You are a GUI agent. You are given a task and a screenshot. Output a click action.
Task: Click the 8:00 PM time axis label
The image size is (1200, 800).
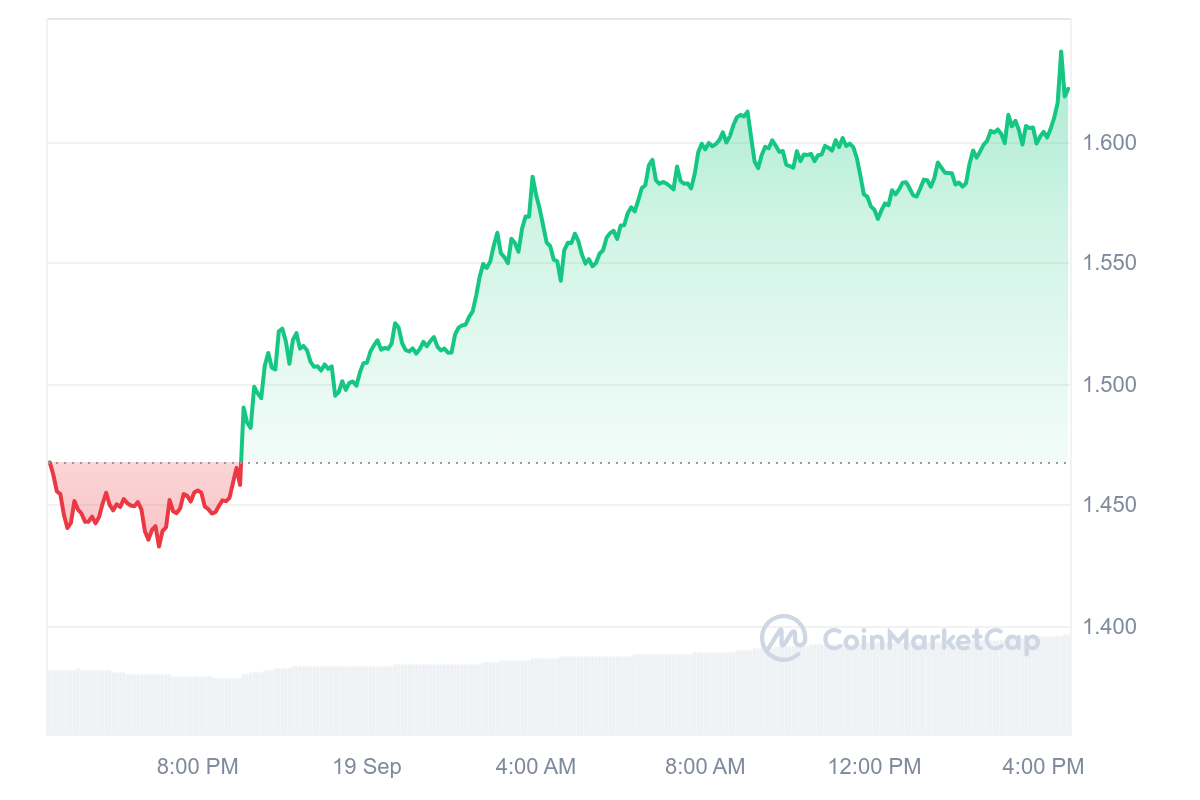[x=197, y=767]
